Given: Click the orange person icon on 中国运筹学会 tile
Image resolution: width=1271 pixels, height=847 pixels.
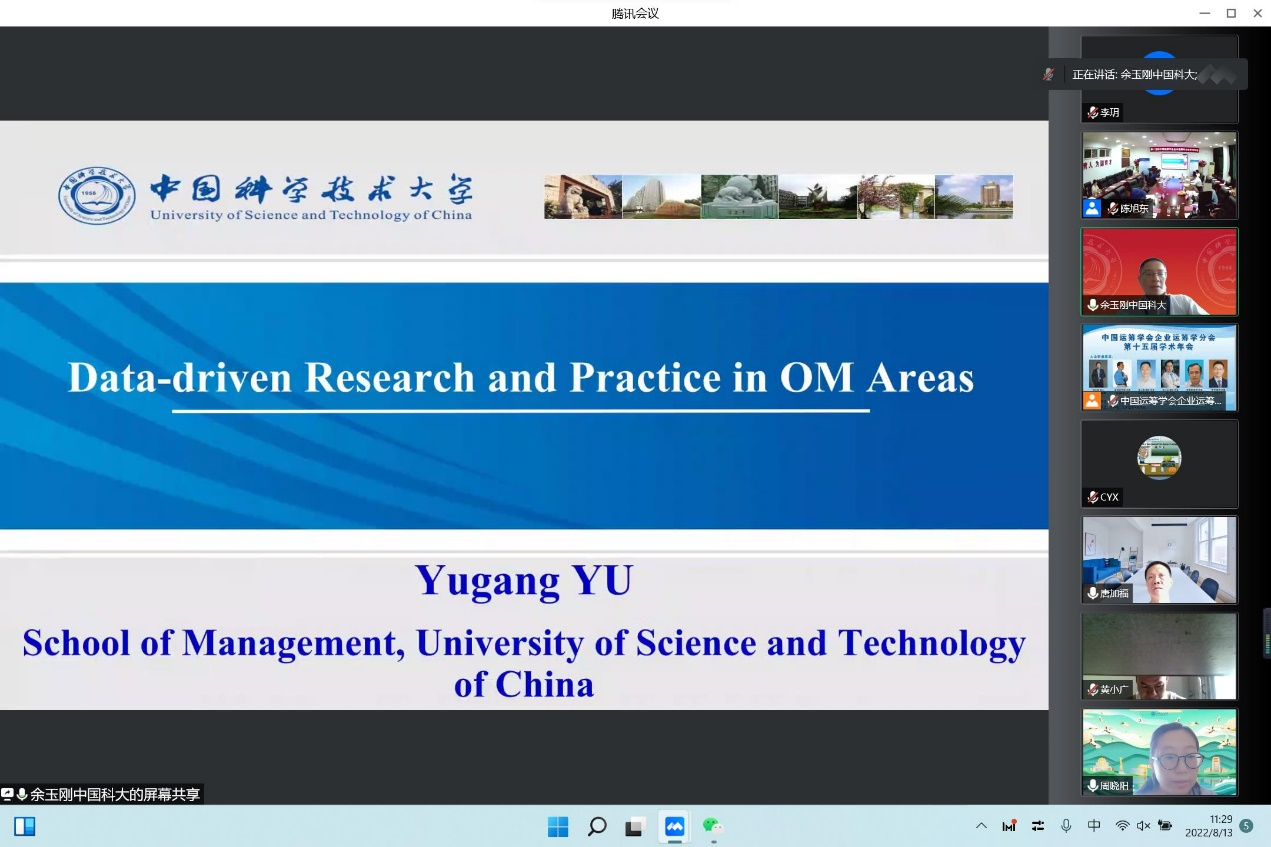Looking at the screenshot, I should [x=1092, y=400].
